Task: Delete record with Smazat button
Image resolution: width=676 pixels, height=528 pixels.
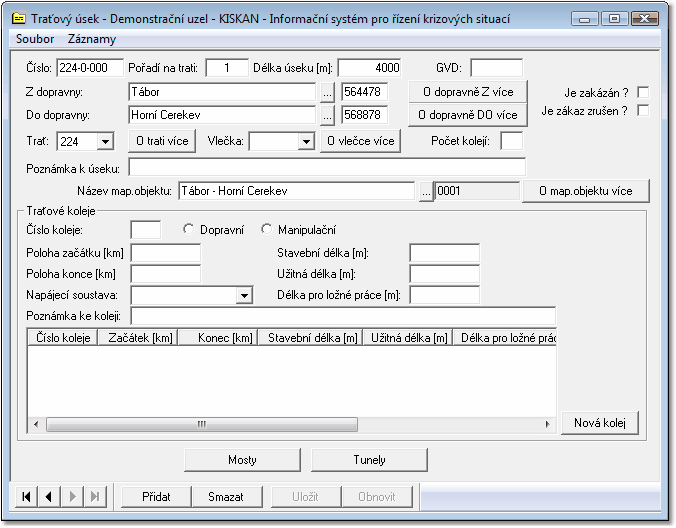Action: coord(226,497)
